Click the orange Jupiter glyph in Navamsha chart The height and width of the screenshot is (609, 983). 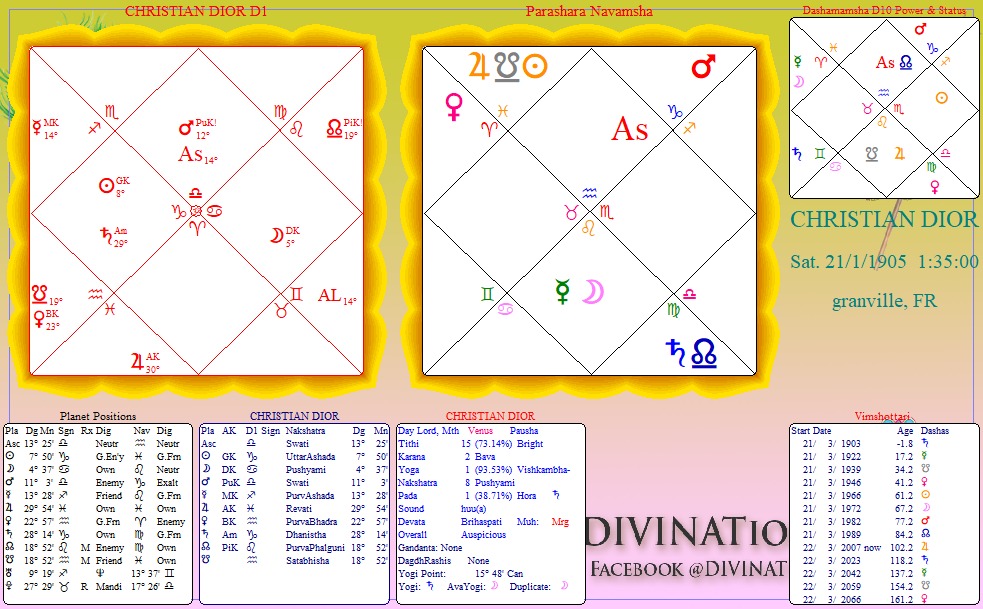click(479, 66)
